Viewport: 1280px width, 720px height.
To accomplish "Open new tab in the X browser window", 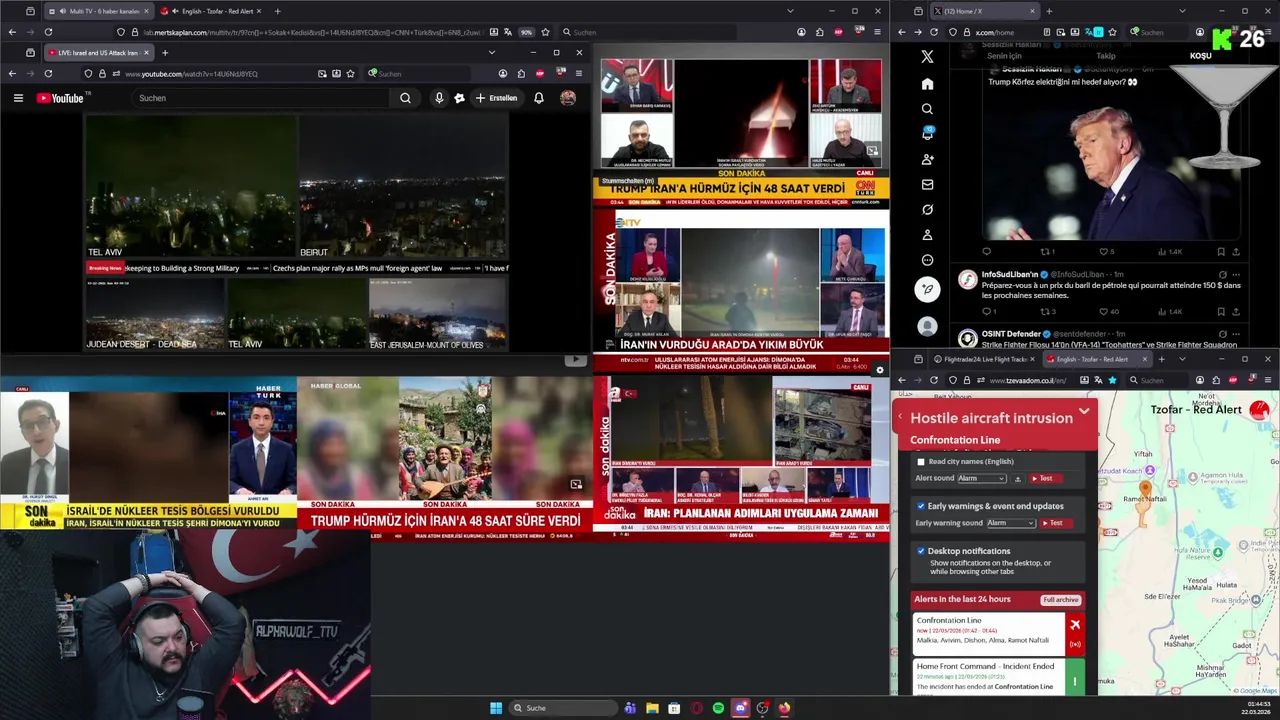I will click(1049, 11).
